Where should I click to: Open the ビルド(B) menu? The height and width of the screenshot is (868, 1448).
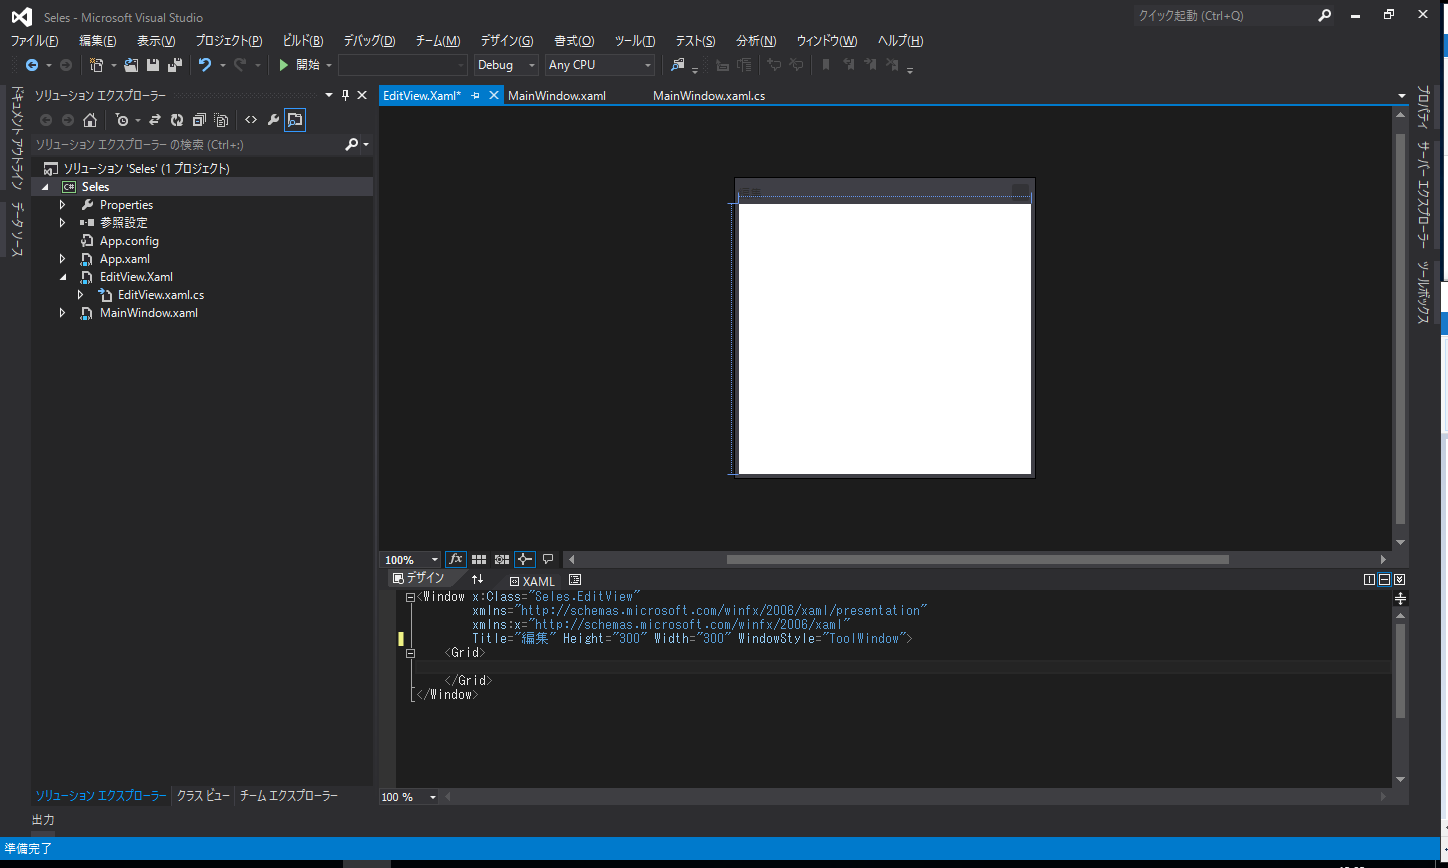(303, 41)
